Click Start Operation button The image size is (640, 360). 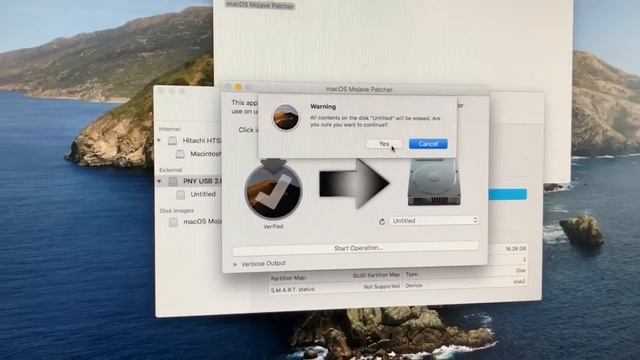coord(356,248)
